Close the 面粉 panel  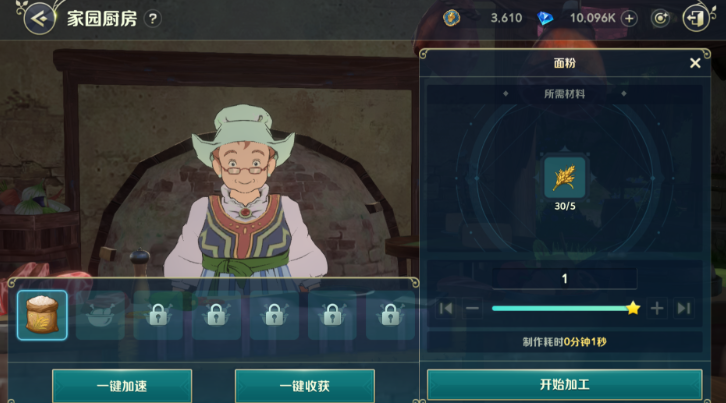[695, 63]
